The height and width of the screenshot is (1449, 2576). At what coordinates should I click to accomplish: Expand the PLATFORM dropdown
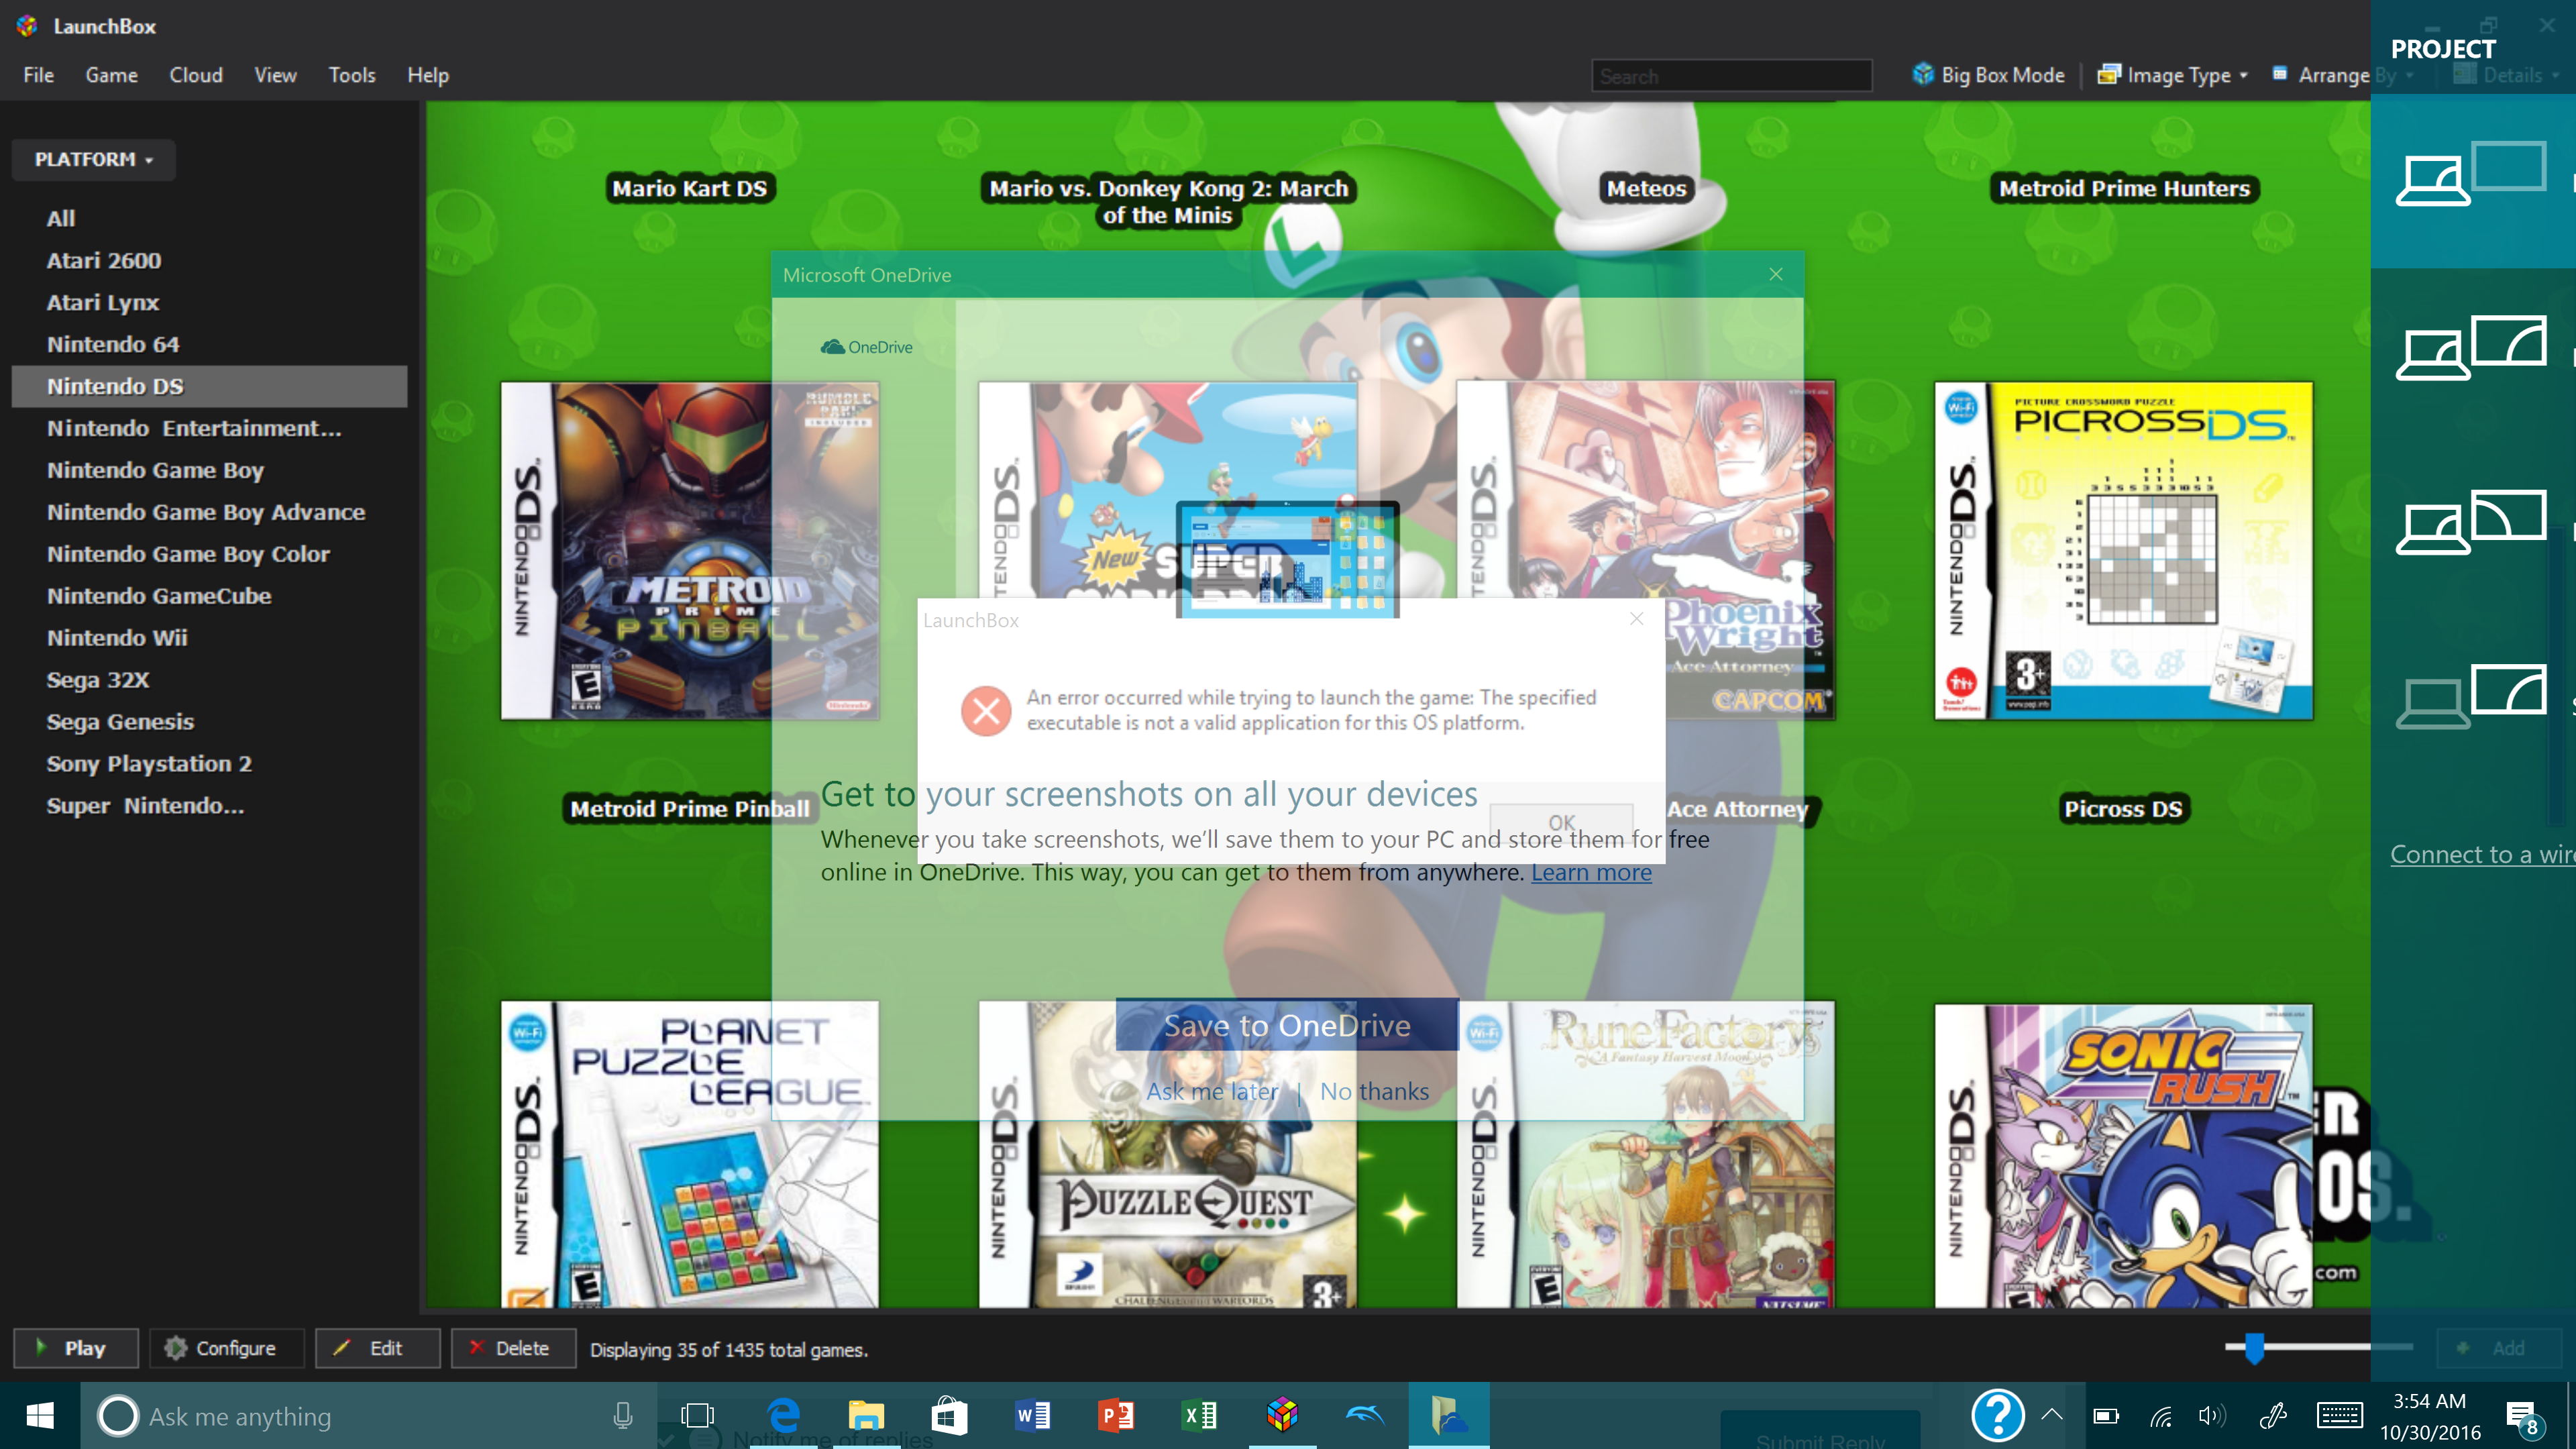click(x=94, y=159)
